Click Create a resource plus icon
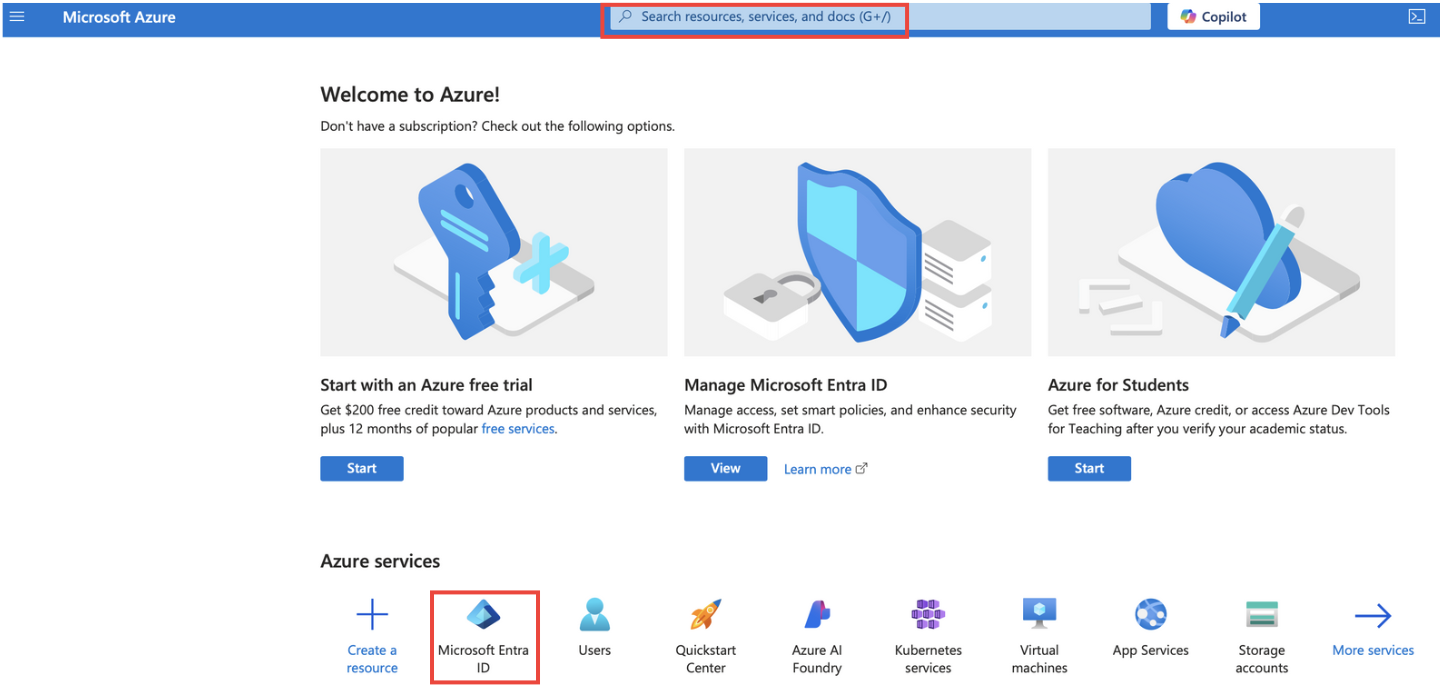The image size is (1440, 700). [x=372, y=614]
